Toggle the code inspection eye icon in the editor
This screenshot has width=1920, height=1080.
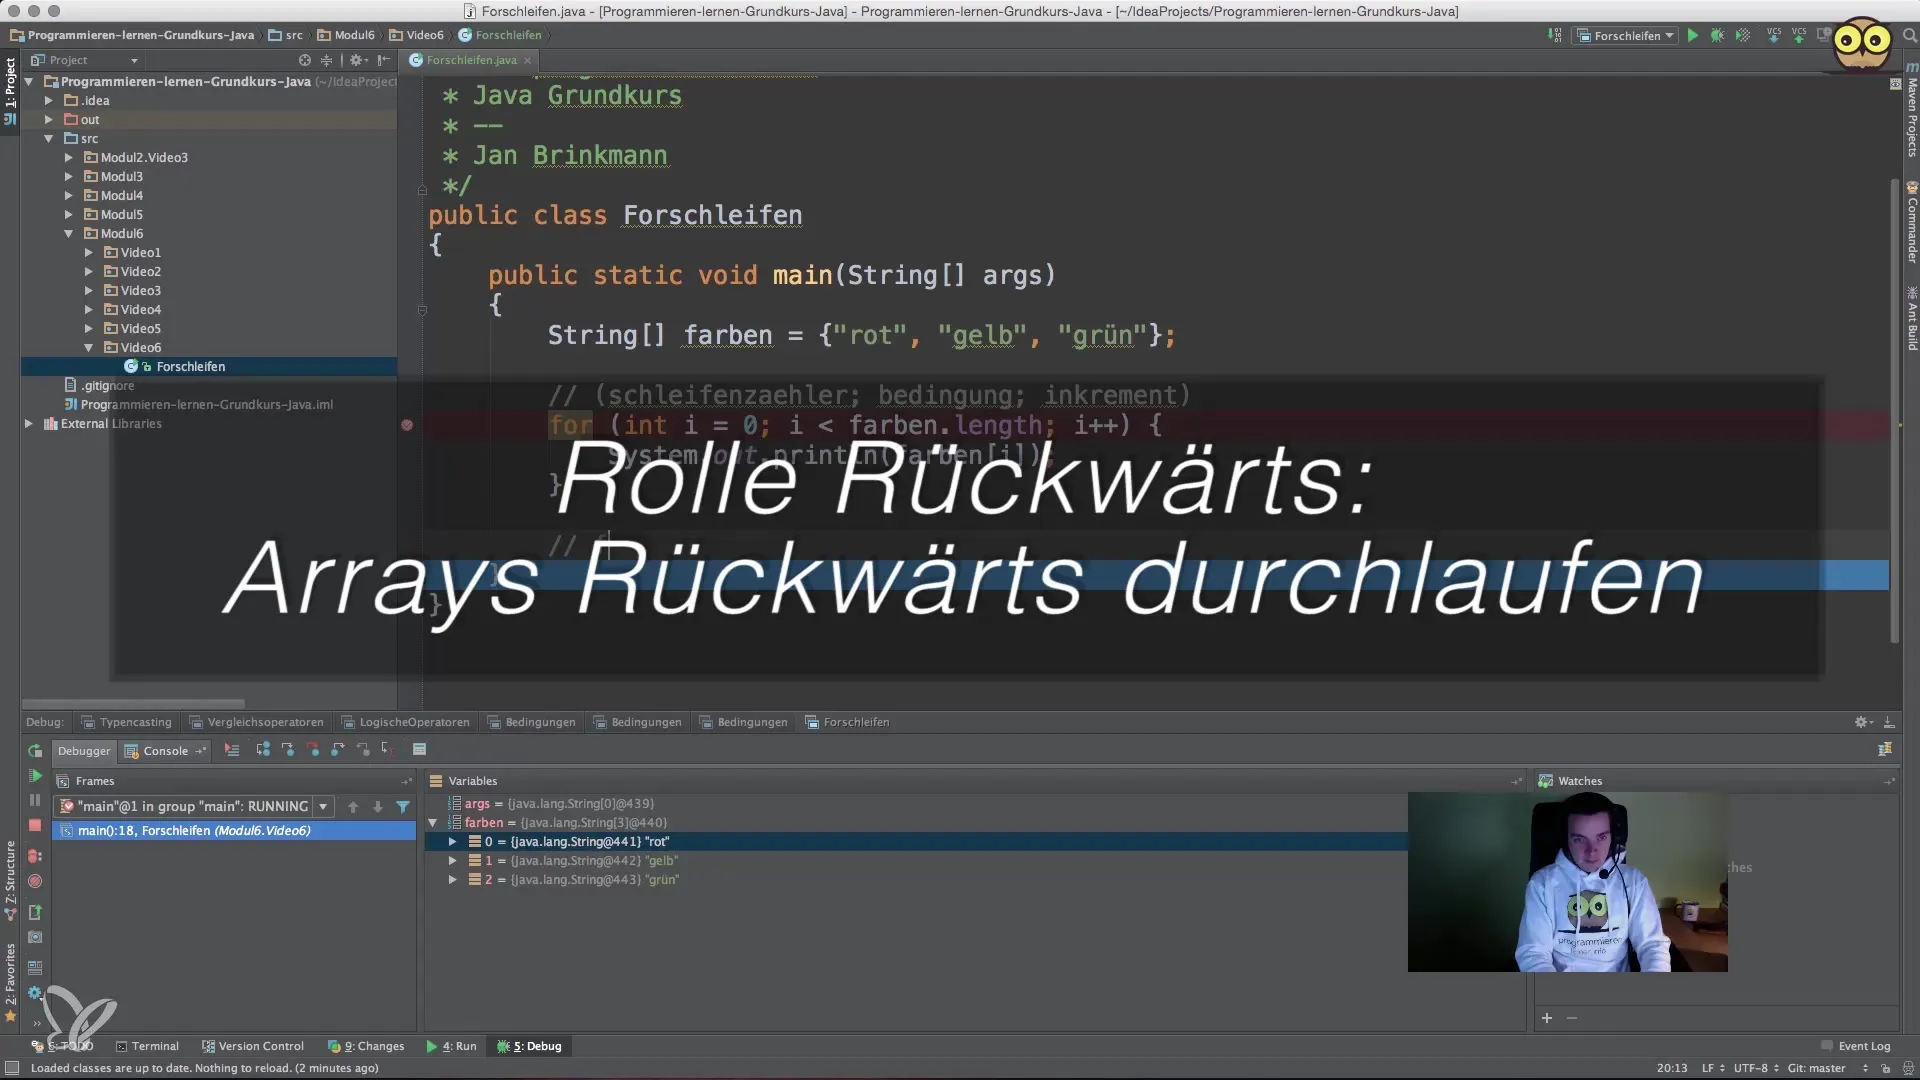pyautogui.click(x=1895, y=84)
